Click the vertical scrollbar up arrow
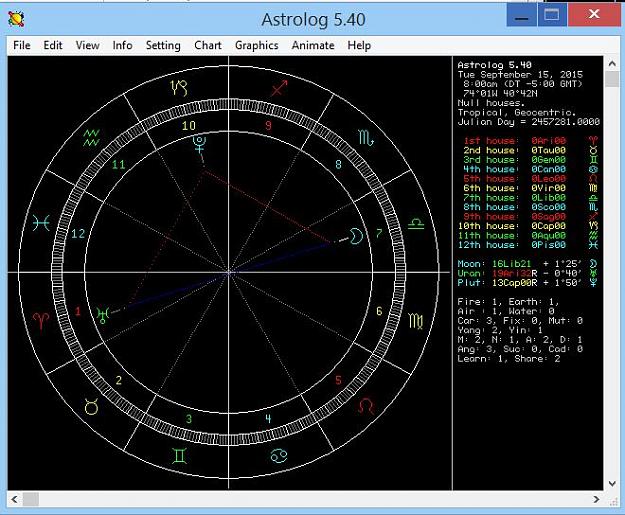The height and width of the screenshot is (515, 625). pos(612,63)
